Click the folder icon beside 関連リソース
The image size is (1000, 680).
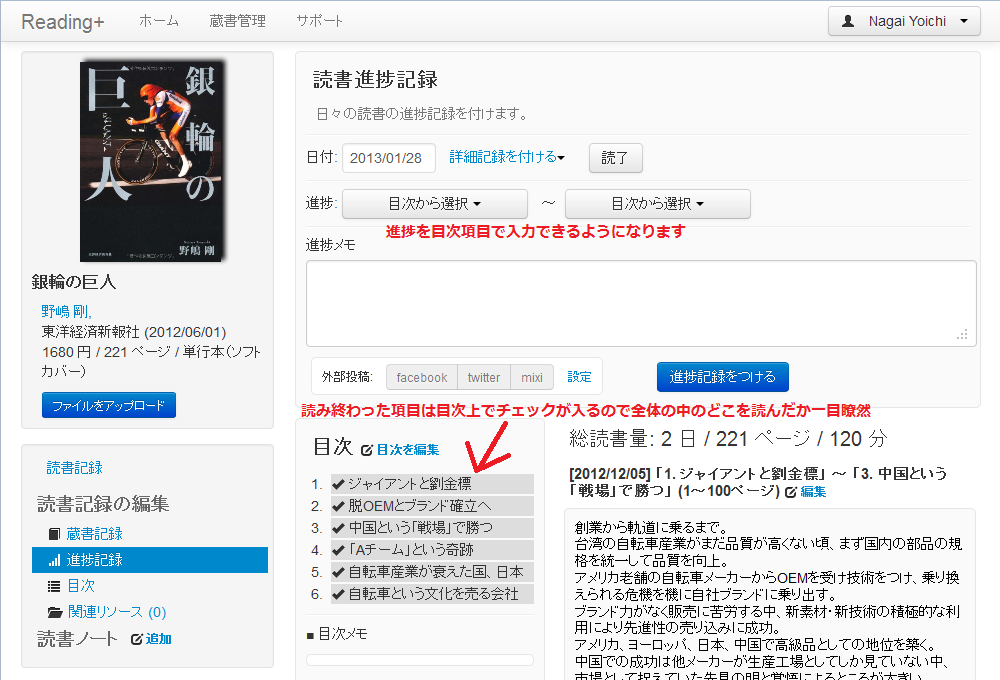point(55,612)
